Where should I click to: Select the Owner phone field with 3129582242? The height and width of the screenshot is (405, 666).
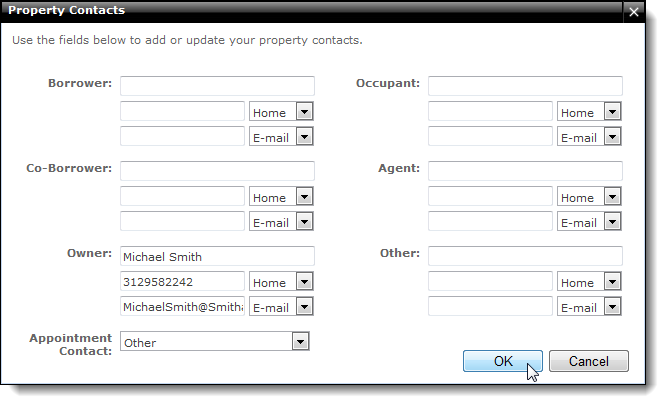[182, 281]
